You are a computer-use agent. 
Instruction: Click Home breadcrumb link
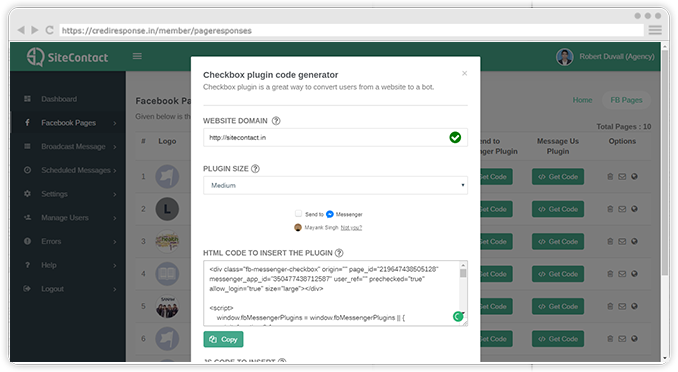[x=582, y=100]
